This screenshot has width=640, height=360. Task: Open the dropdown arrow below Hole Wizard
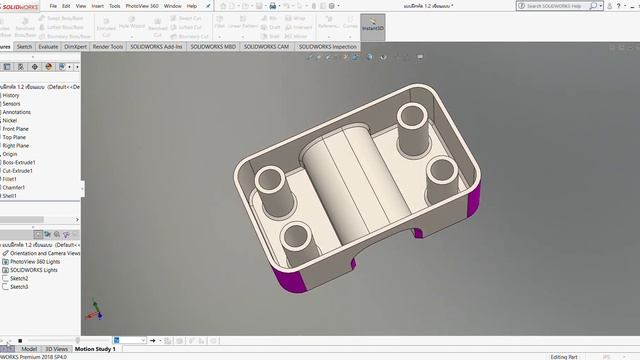click(x=132, y=36)
